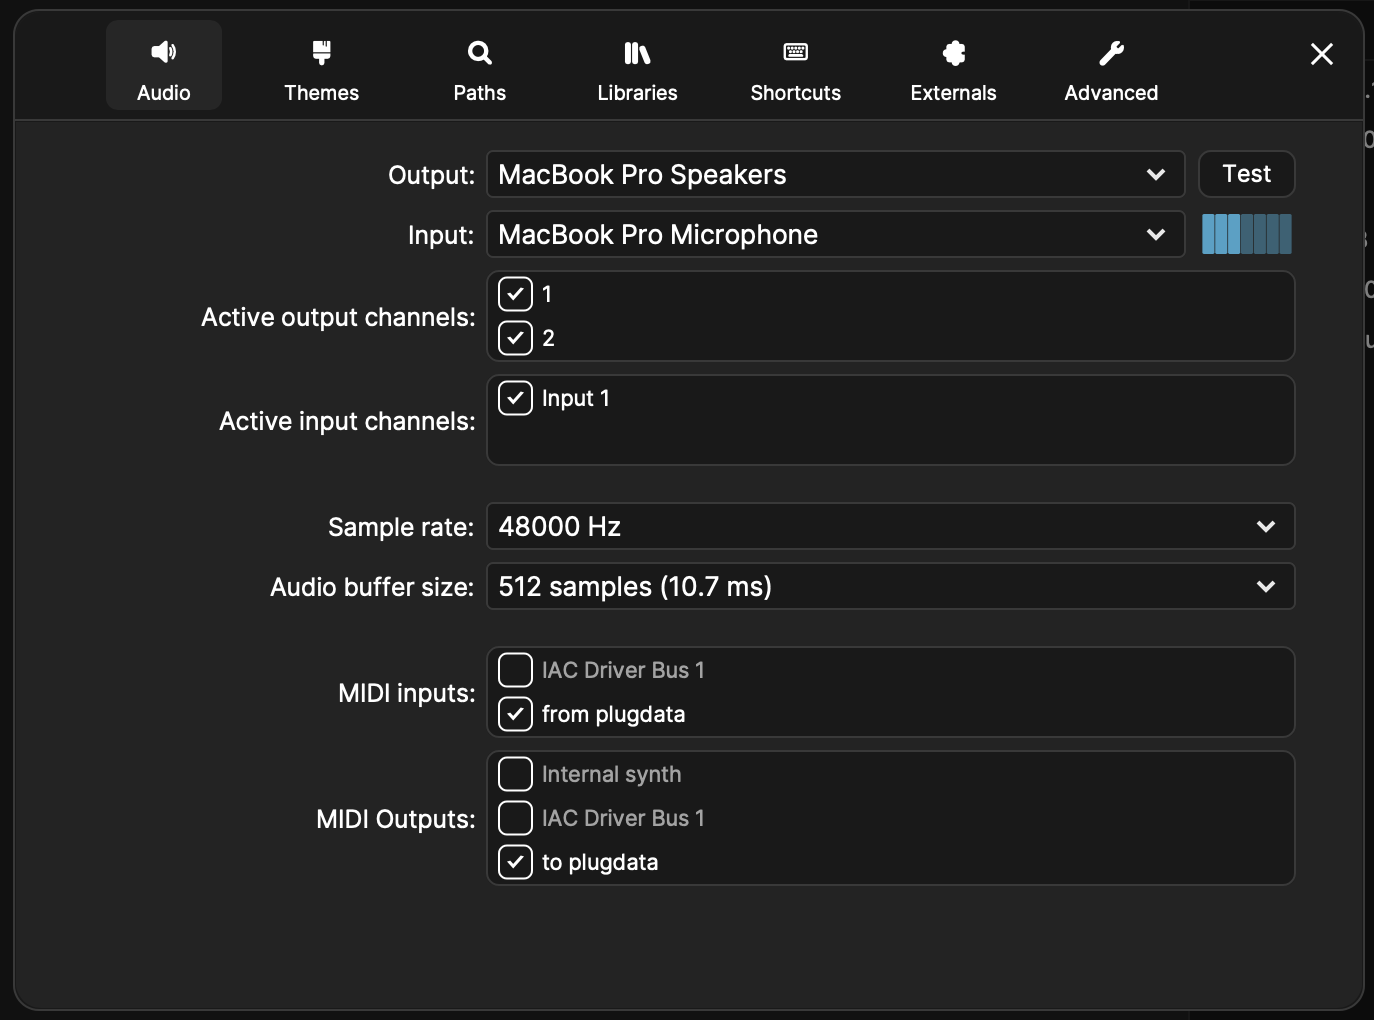The width and height of the screenshot is (1374, 1020).
Task: Enable IAC Driver Bus 1 MIDI output
Action: tap(515, 818)
